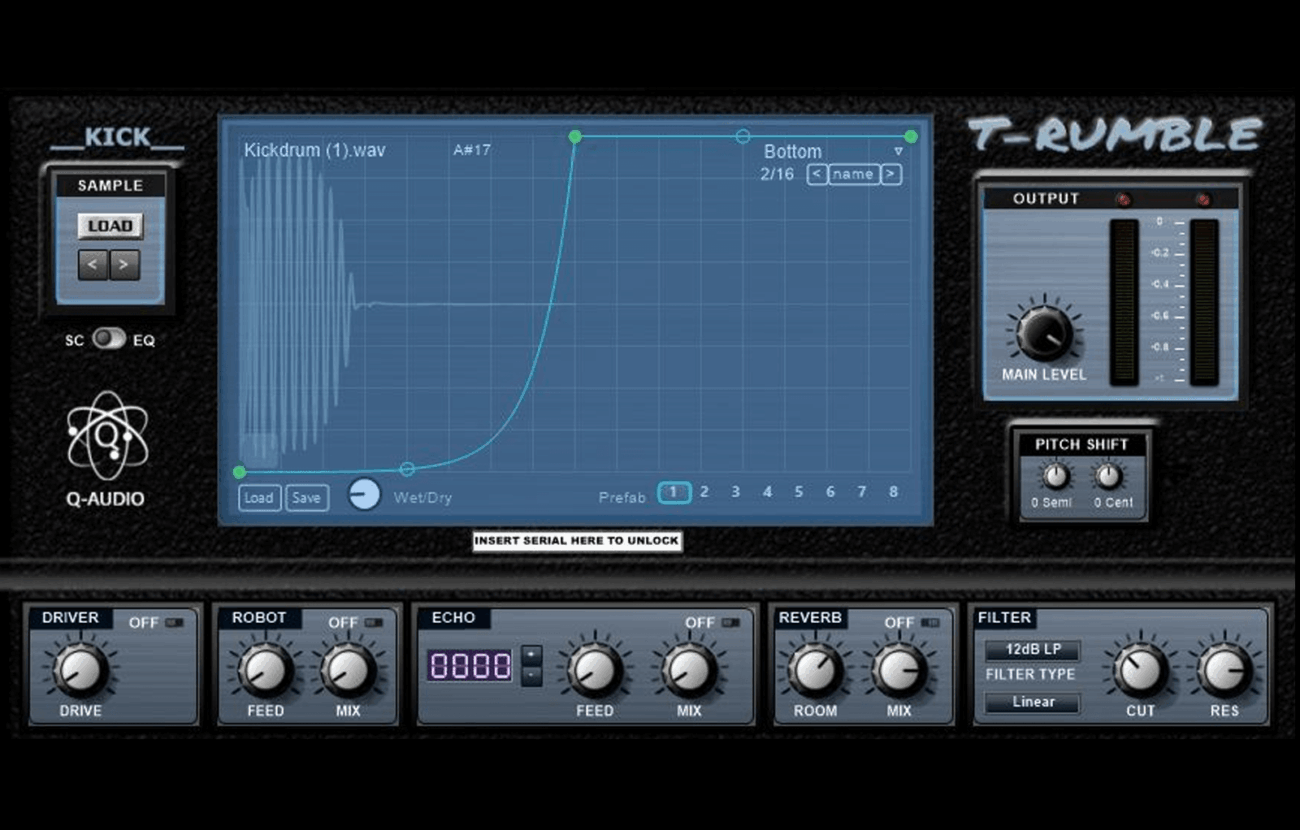Click the T-RUMBLE title logo
1300x830 pixels.
click(1114, 134)
